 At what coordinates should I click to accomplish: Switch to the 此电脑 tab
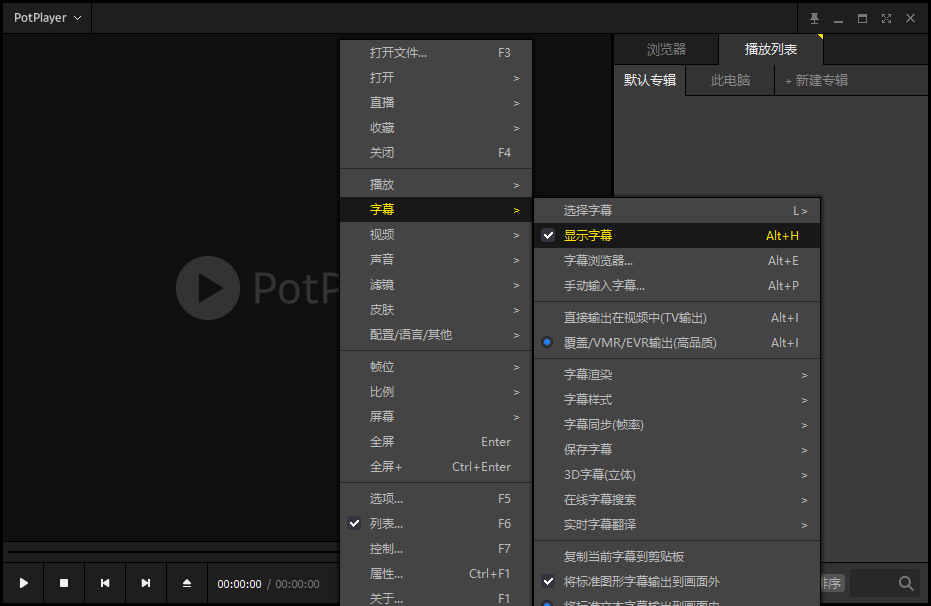click(728, 80)
